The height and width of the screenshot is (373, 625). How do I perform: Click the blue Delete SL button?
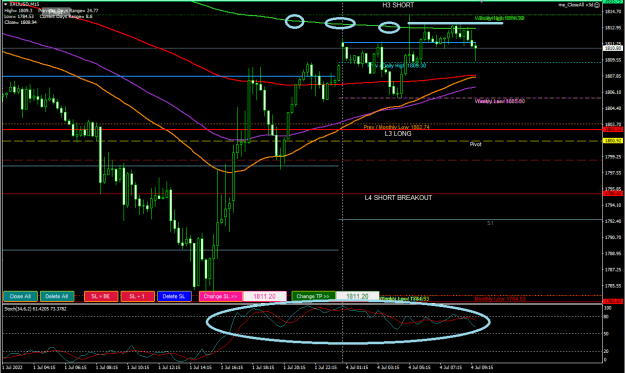click(174, 296)
